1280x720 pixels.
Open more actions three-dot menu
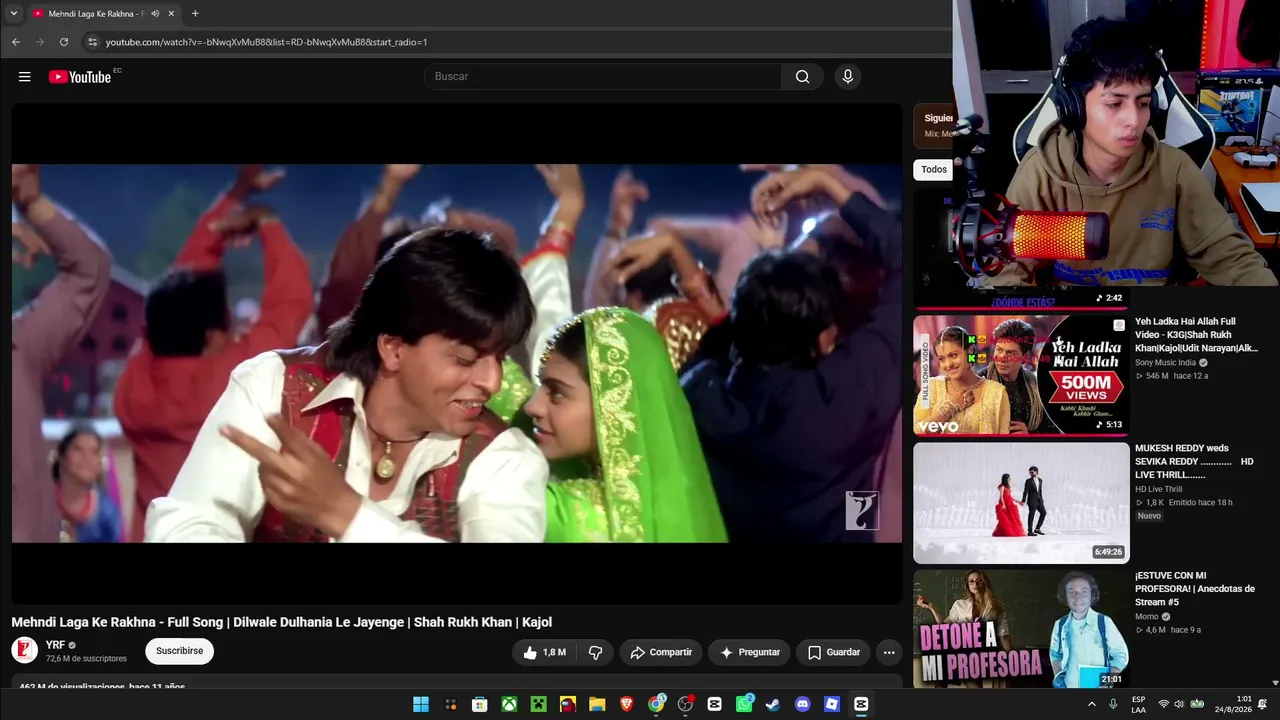click(x=889, y=652)
